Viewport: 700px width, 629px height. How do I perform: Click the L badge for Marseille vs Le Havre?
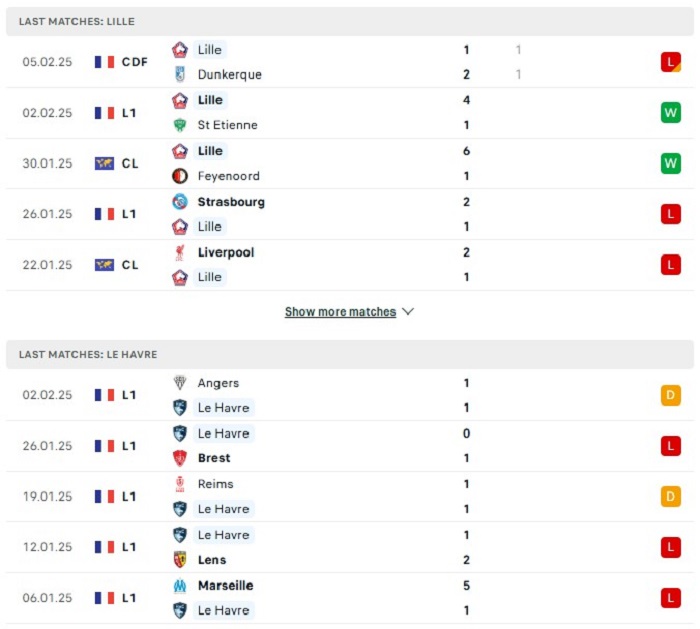(x=671, y=598)
